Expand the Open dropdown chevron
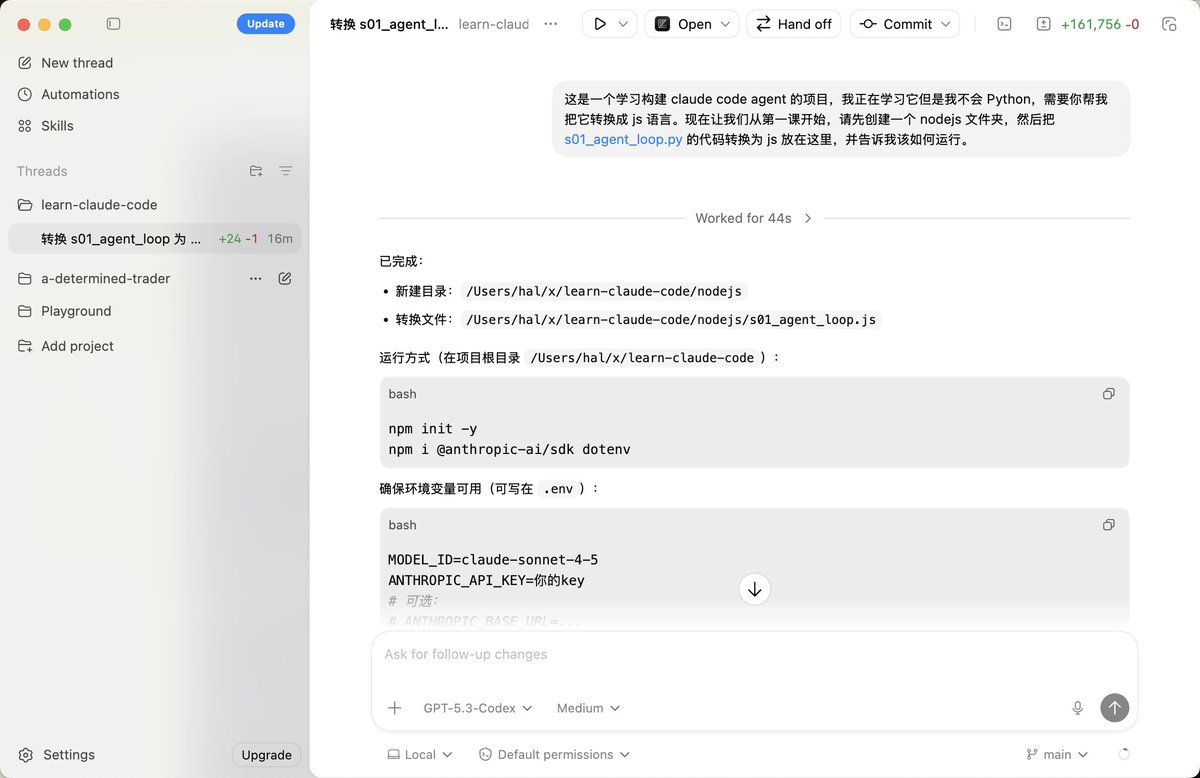The height and width of the screenshot is (778, 1200). pyautogui.click(x=726, y=24)
